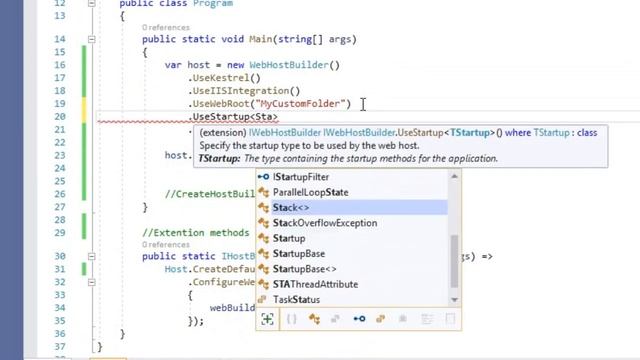This screenshot has width=640, height=360.
Task: Collapse the outlining marker at line 30
Action: pyautogui.click(x=91, y=256)
